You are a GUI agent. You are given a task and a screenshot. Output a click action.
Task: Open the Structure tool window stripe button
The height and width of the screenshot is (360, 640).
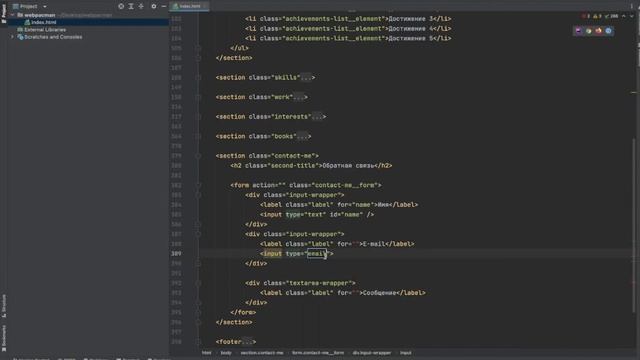tap(4, 306)
